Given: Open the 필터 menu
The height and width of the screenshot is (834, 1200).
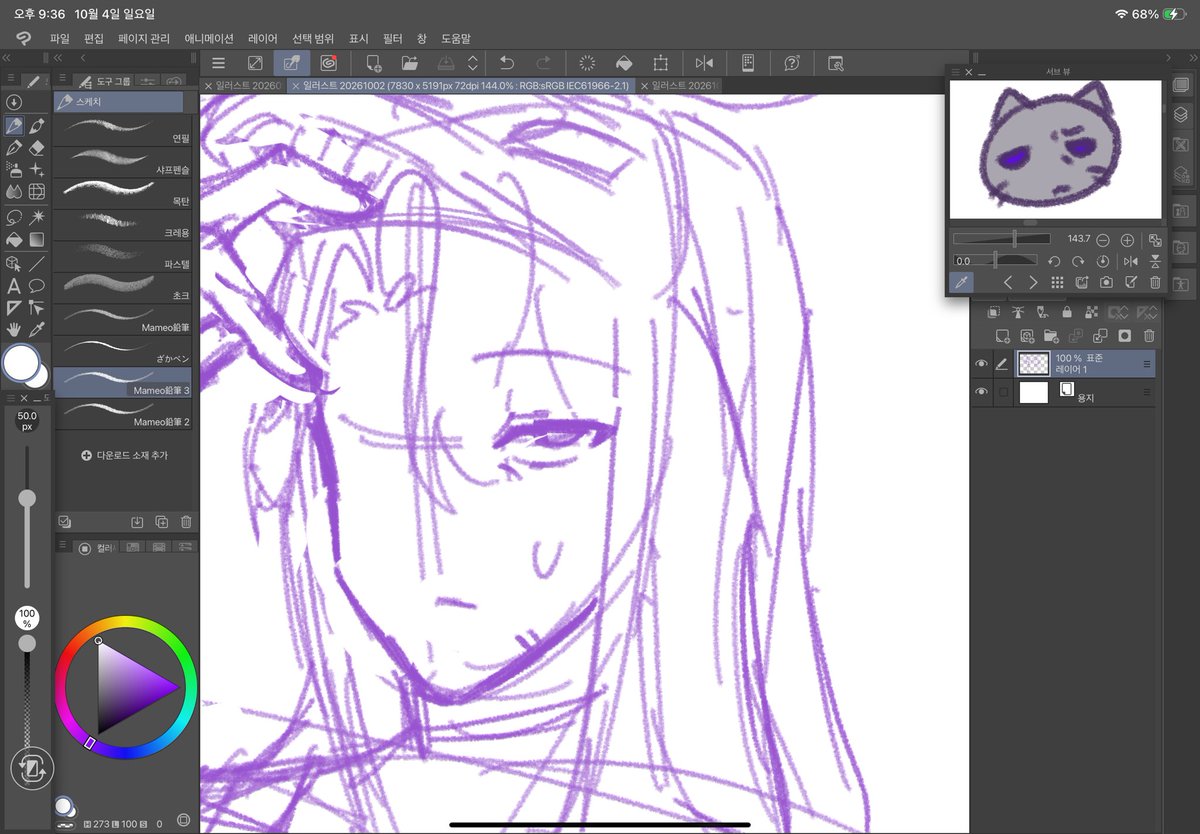Looking at the screenshot, I should tap(393, 38).
